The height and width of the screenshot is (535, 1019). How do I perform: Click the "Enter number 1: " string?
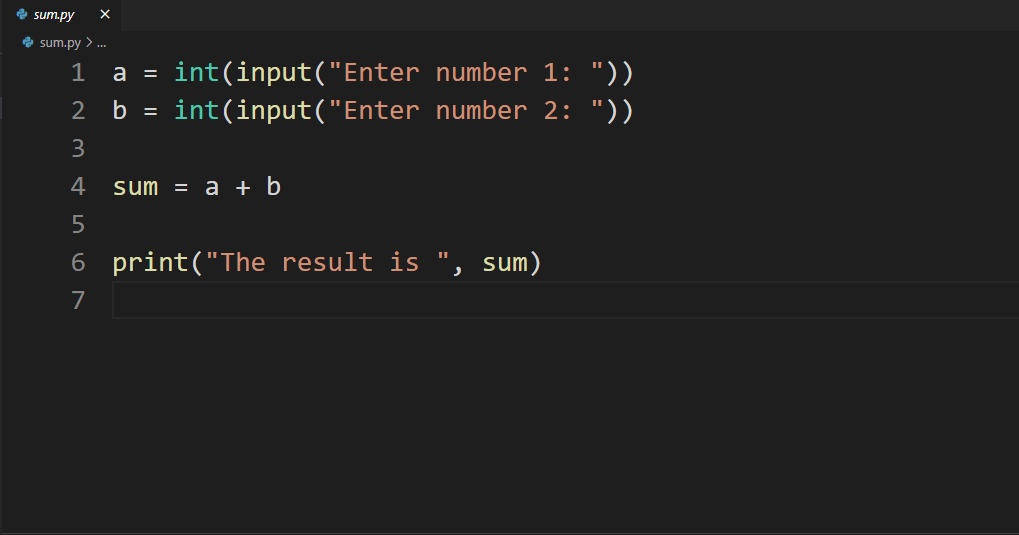(466, 72)
